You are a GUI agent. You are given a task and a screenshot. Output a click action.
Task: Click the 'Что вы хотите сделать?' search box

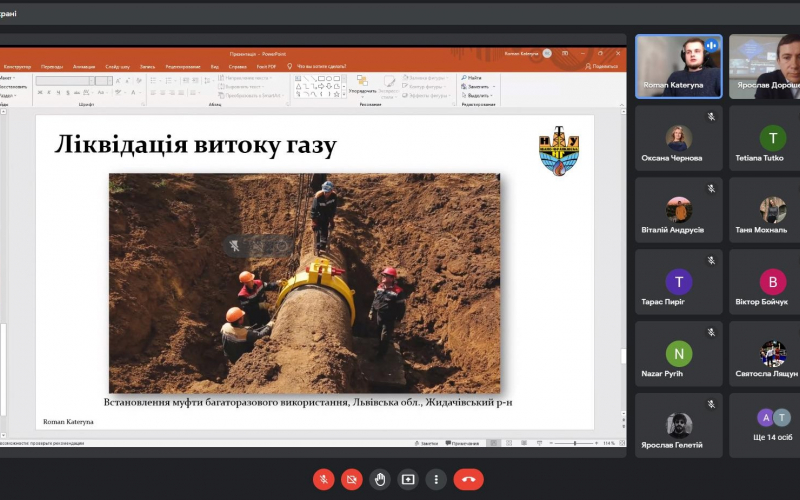[321, 66]
